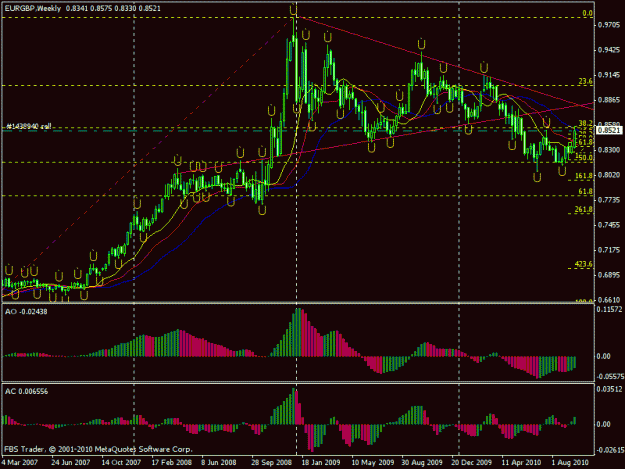Select the #1438940 sell order label
625x469 pixels.
click(x=28, y=126)
